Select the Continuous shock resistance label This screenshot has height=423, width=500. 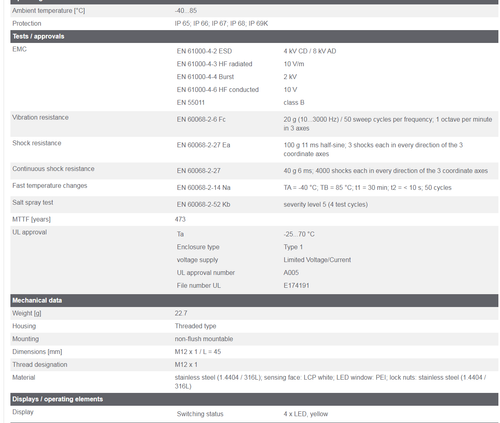click(x=53, y=169)
